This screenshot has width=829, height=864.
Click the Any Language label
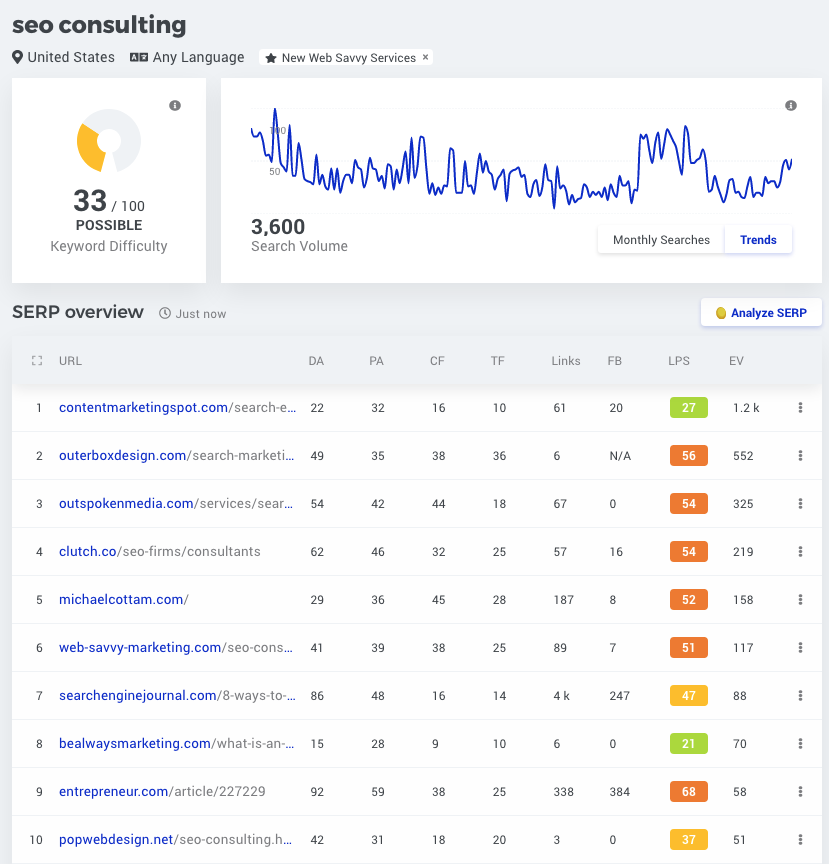[198, 57]
